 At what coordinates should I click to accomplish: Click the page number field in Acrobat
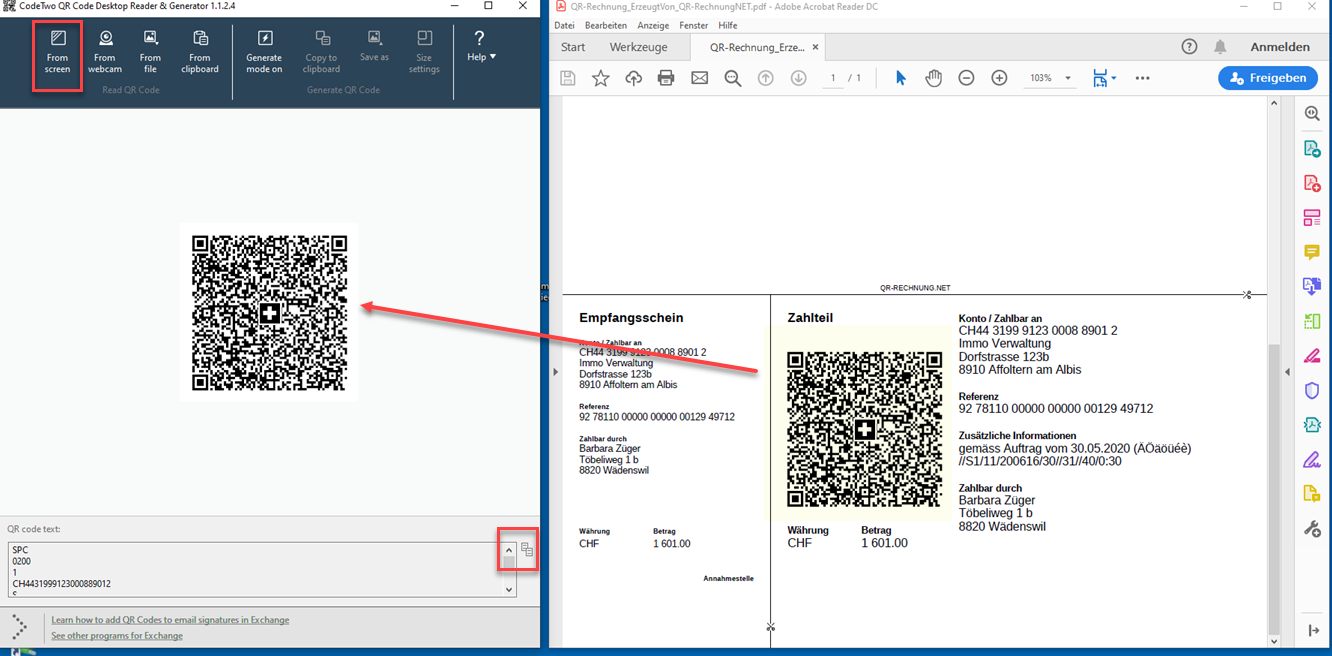(832, 78)
